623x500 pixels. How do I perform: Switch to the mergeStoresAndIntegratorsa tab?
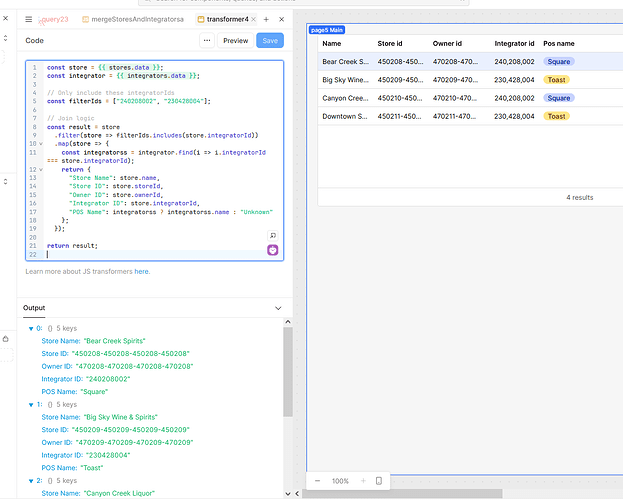point(133,19)
